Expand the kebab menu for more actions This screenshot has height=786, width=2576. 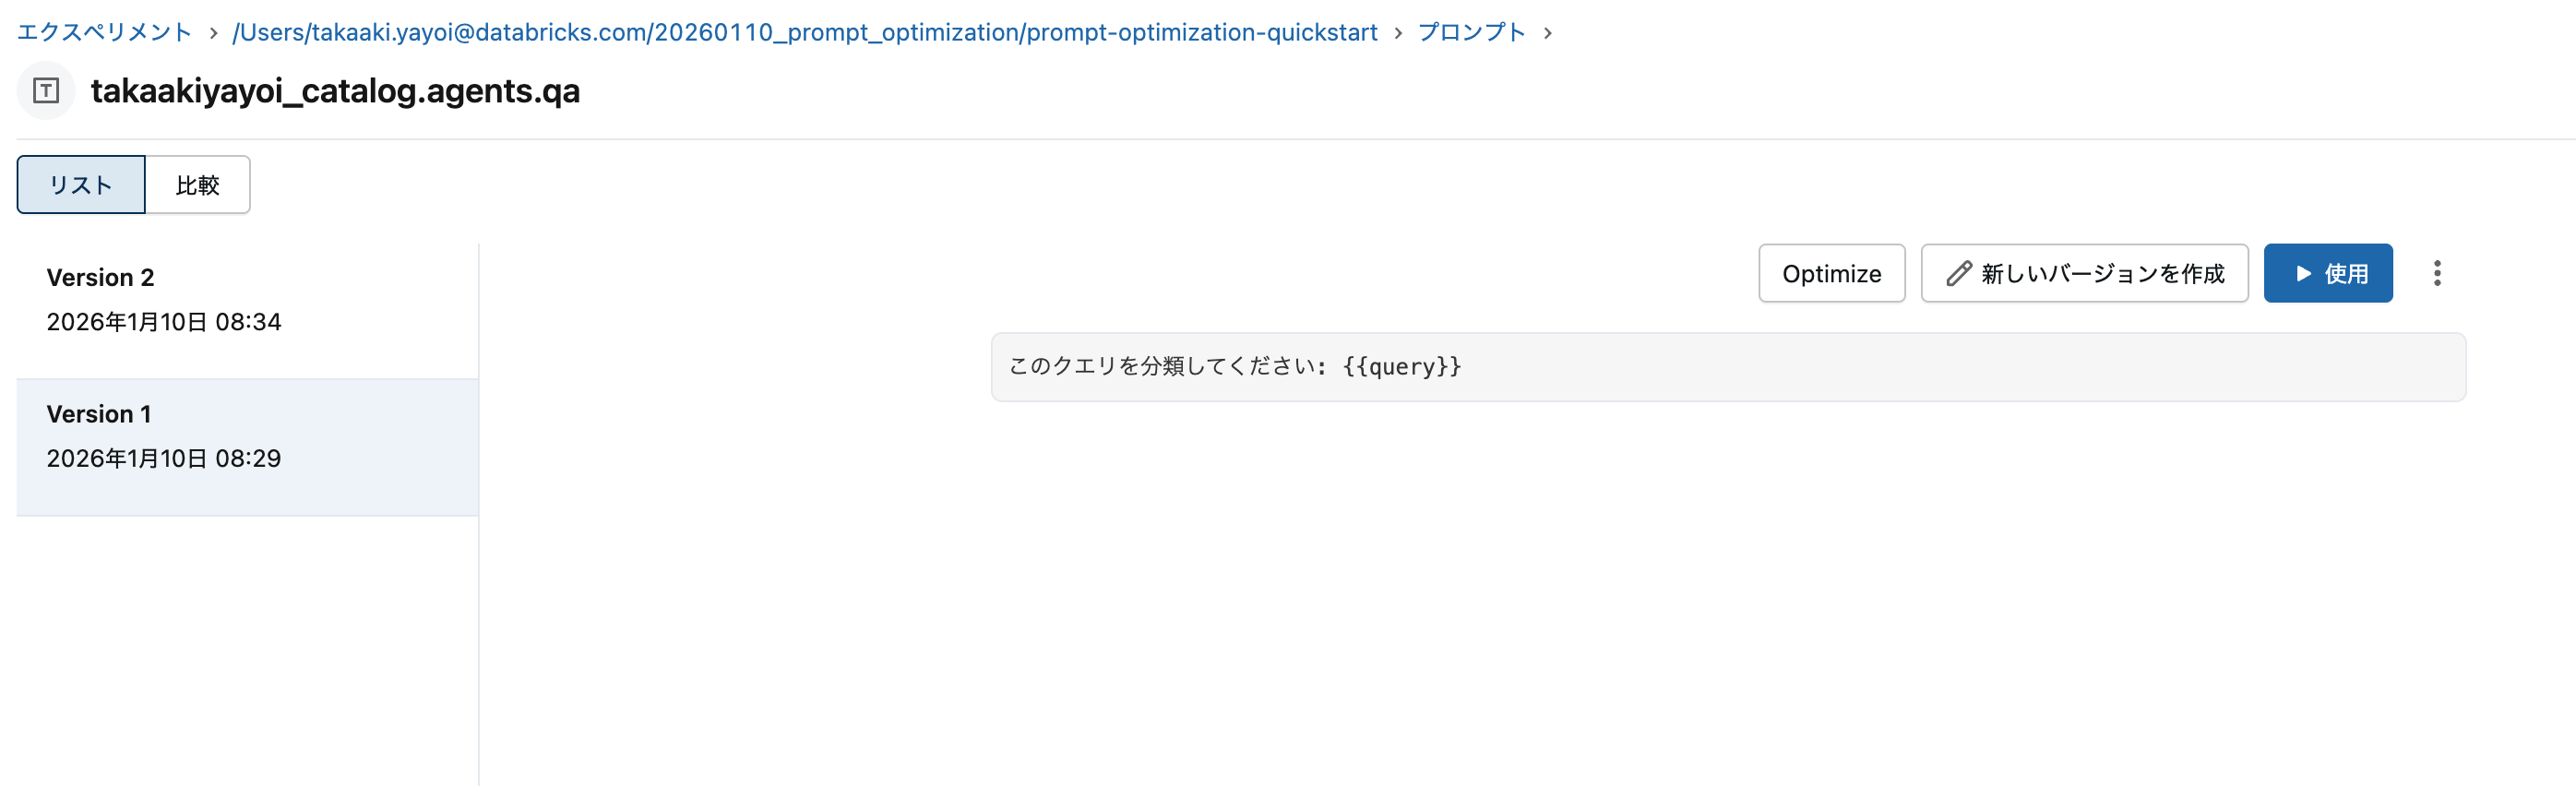pyautogui.click(x=2438, y=273)
